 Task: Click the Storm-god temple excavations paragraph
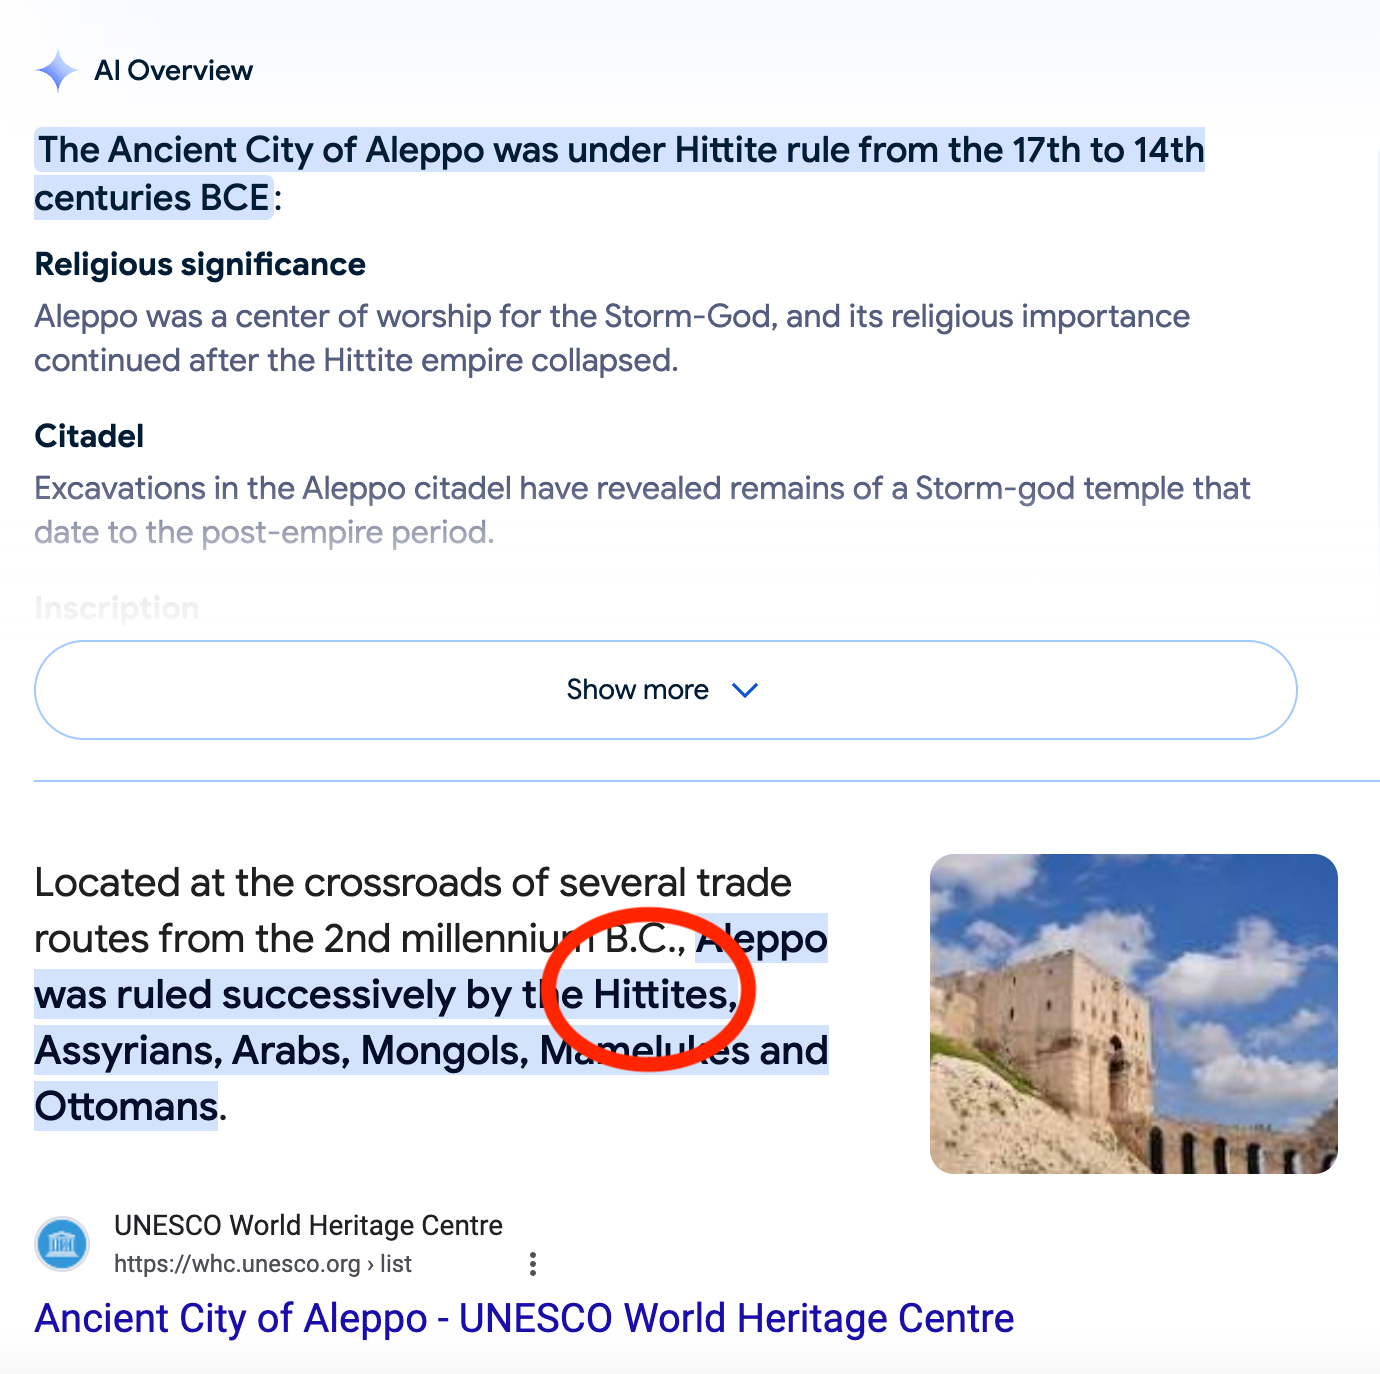[642, 510]
